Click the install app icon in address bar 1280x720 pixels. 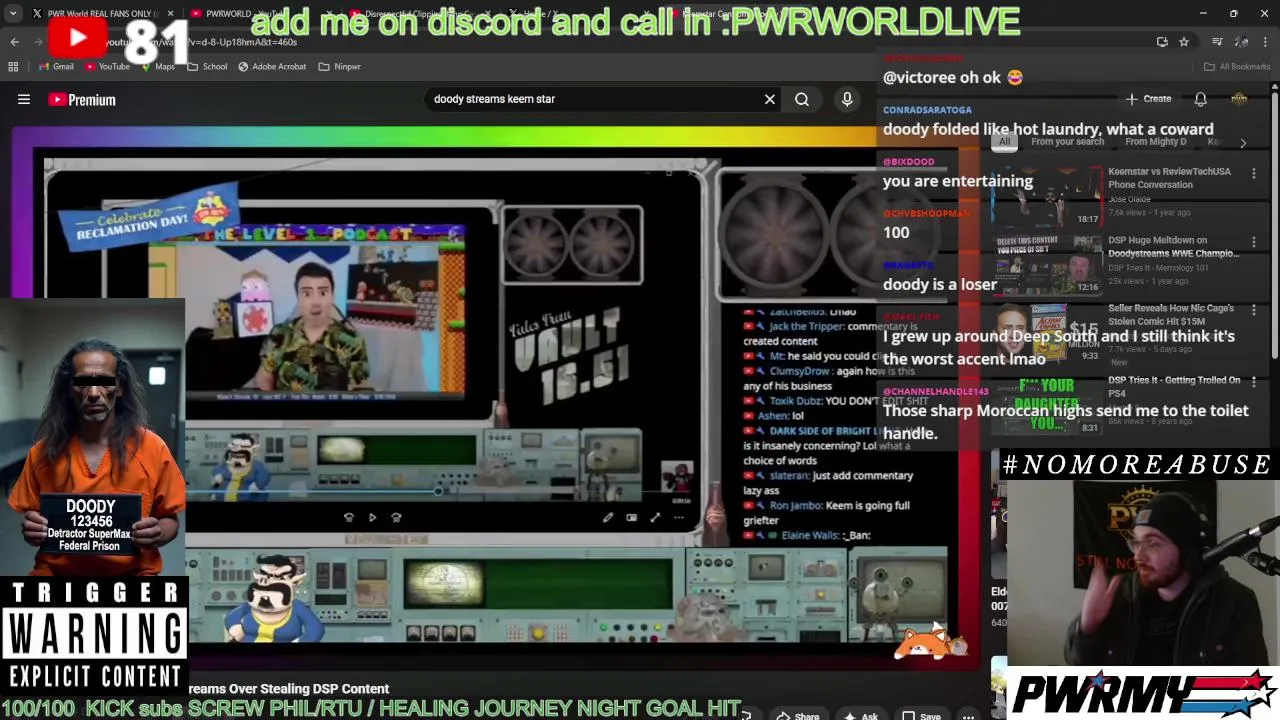click(1162, 42)
